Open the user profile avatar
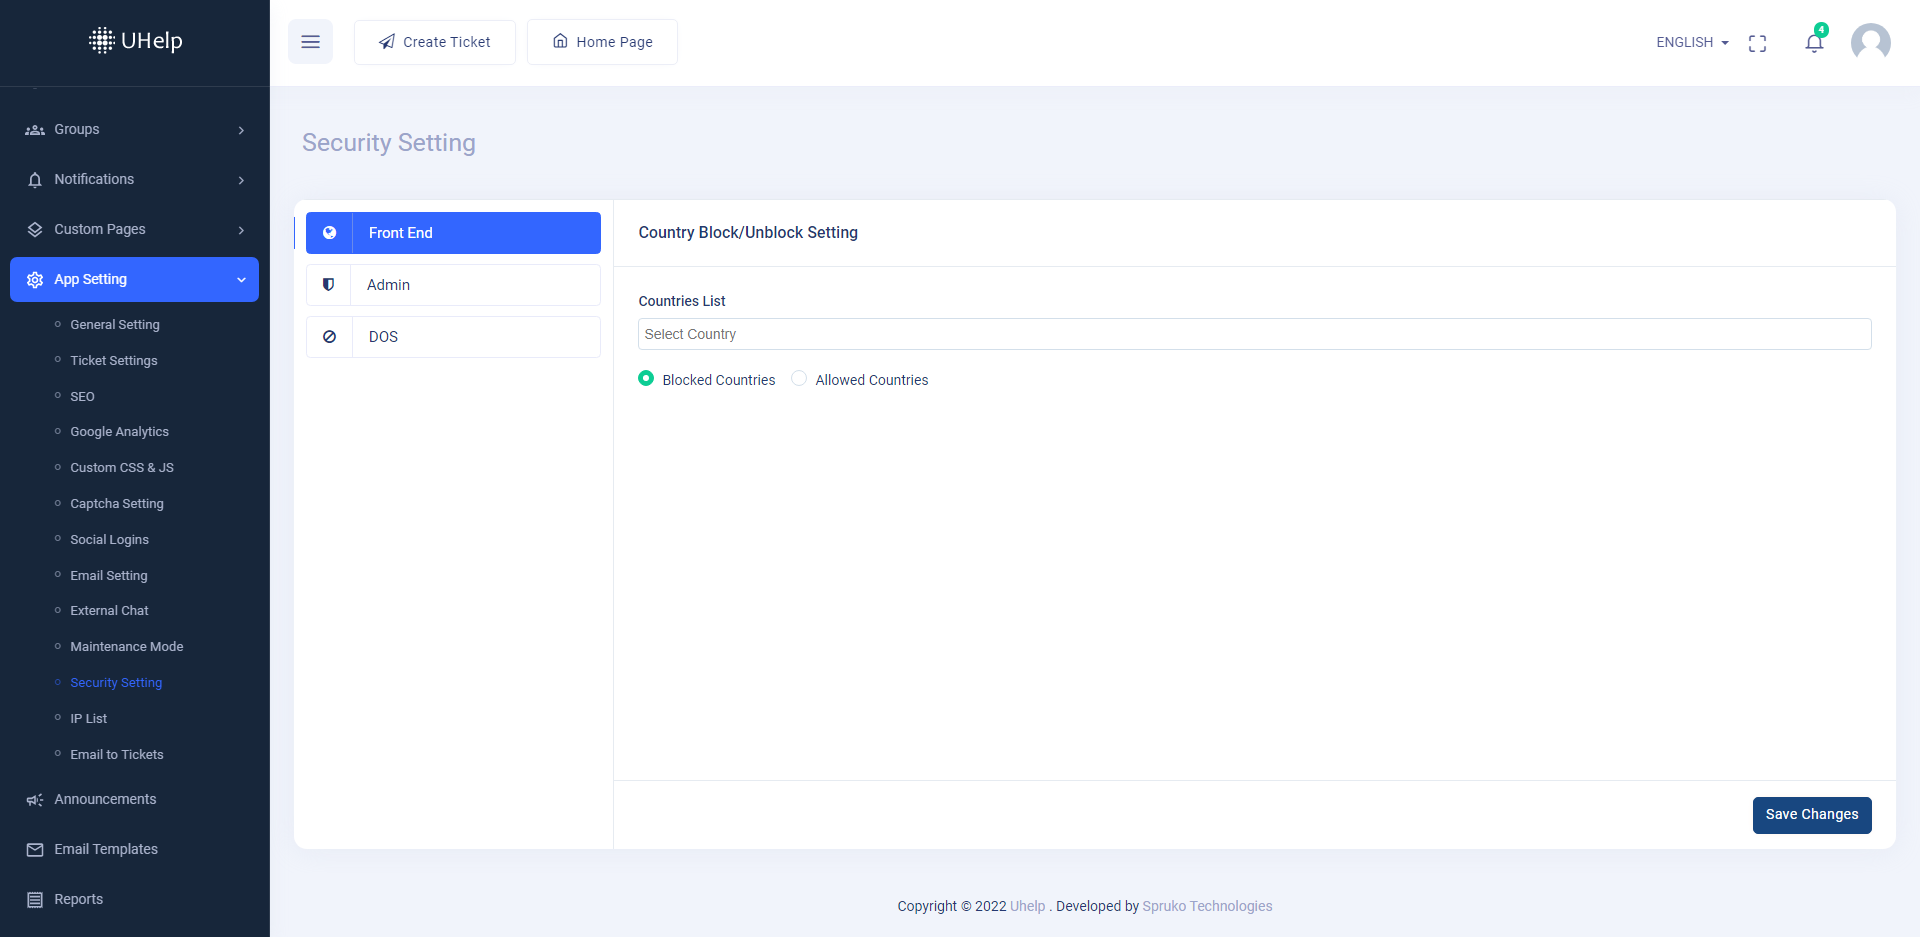Viewport: 1920px width, 937px height. 1870,43
